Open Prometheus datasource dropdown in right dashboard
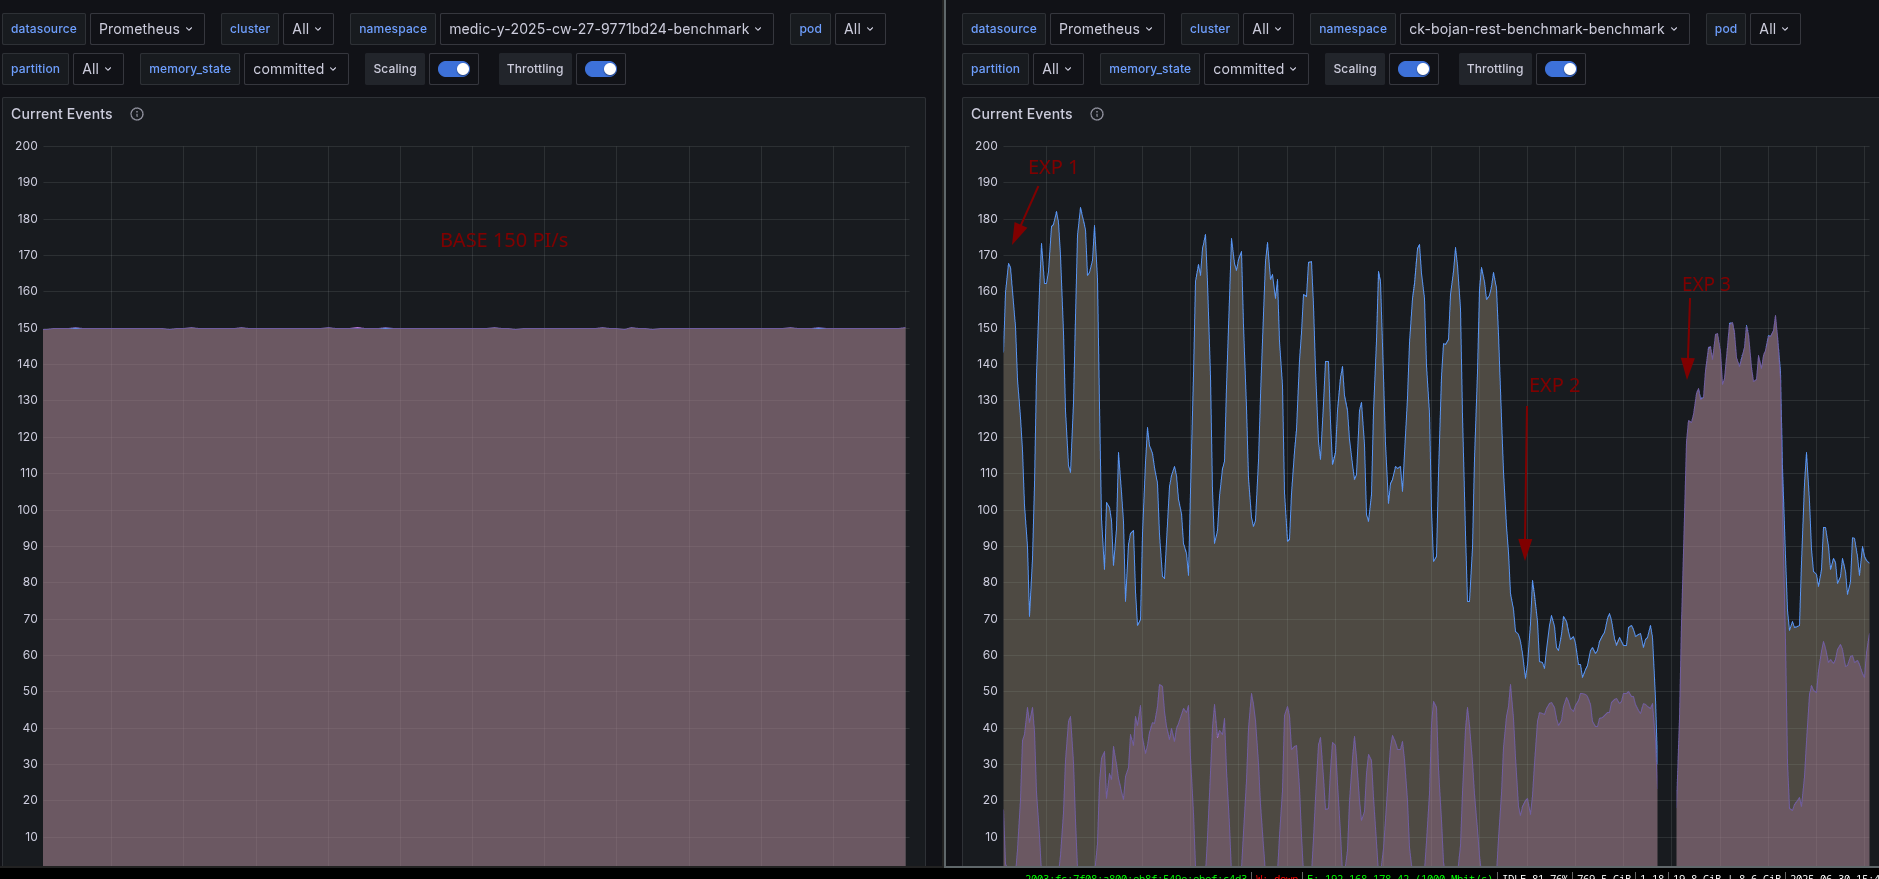Image resolution: width=1879 pixels, height=879 pixels. 1107,29
